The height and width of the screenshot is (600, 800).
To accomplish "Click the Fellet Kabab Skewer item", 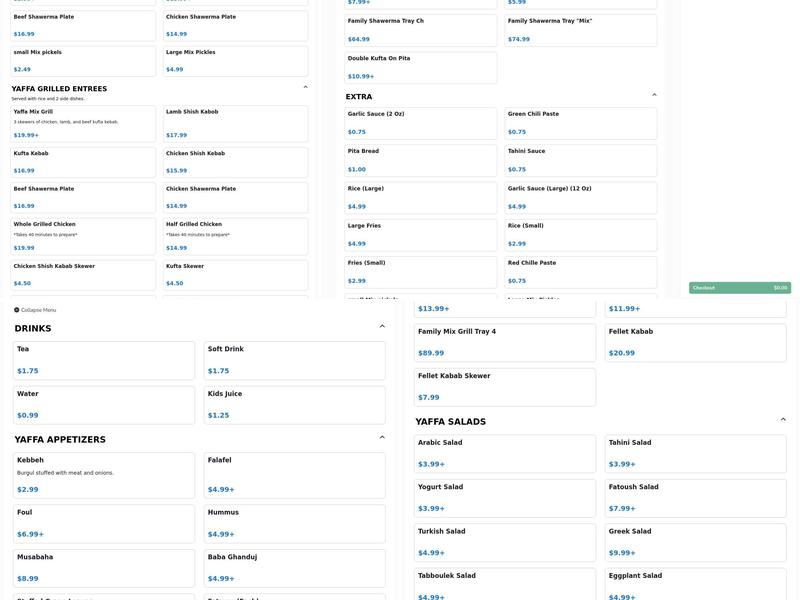I will (505, 387).
